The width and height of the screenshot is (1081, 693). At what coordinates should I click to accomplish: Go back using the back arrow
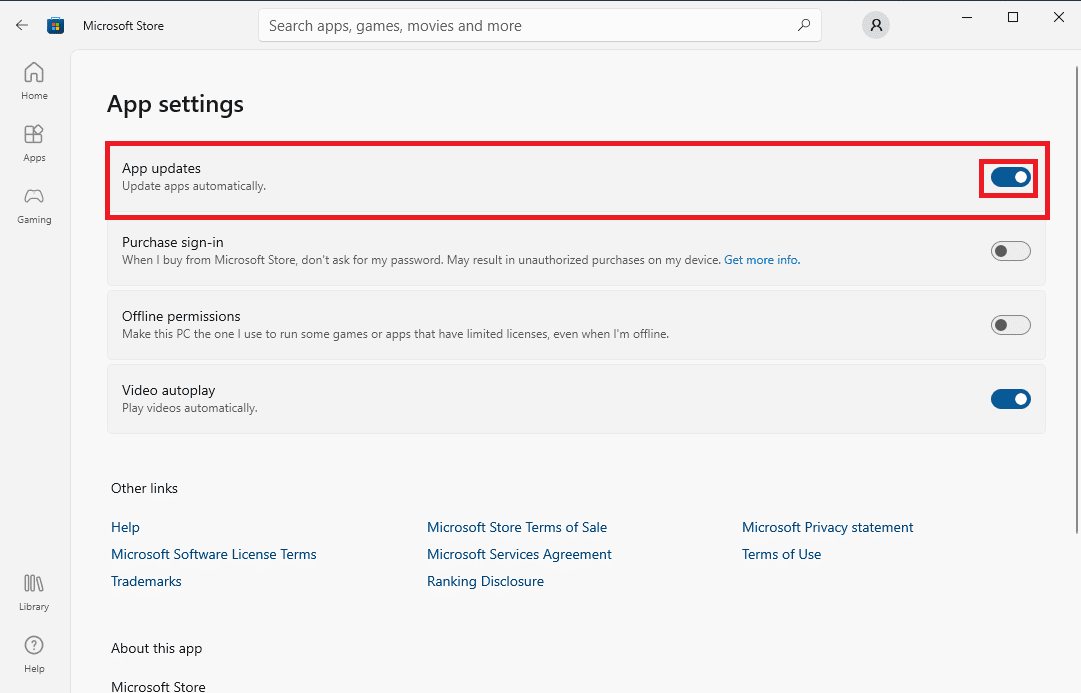coord(22,26)
